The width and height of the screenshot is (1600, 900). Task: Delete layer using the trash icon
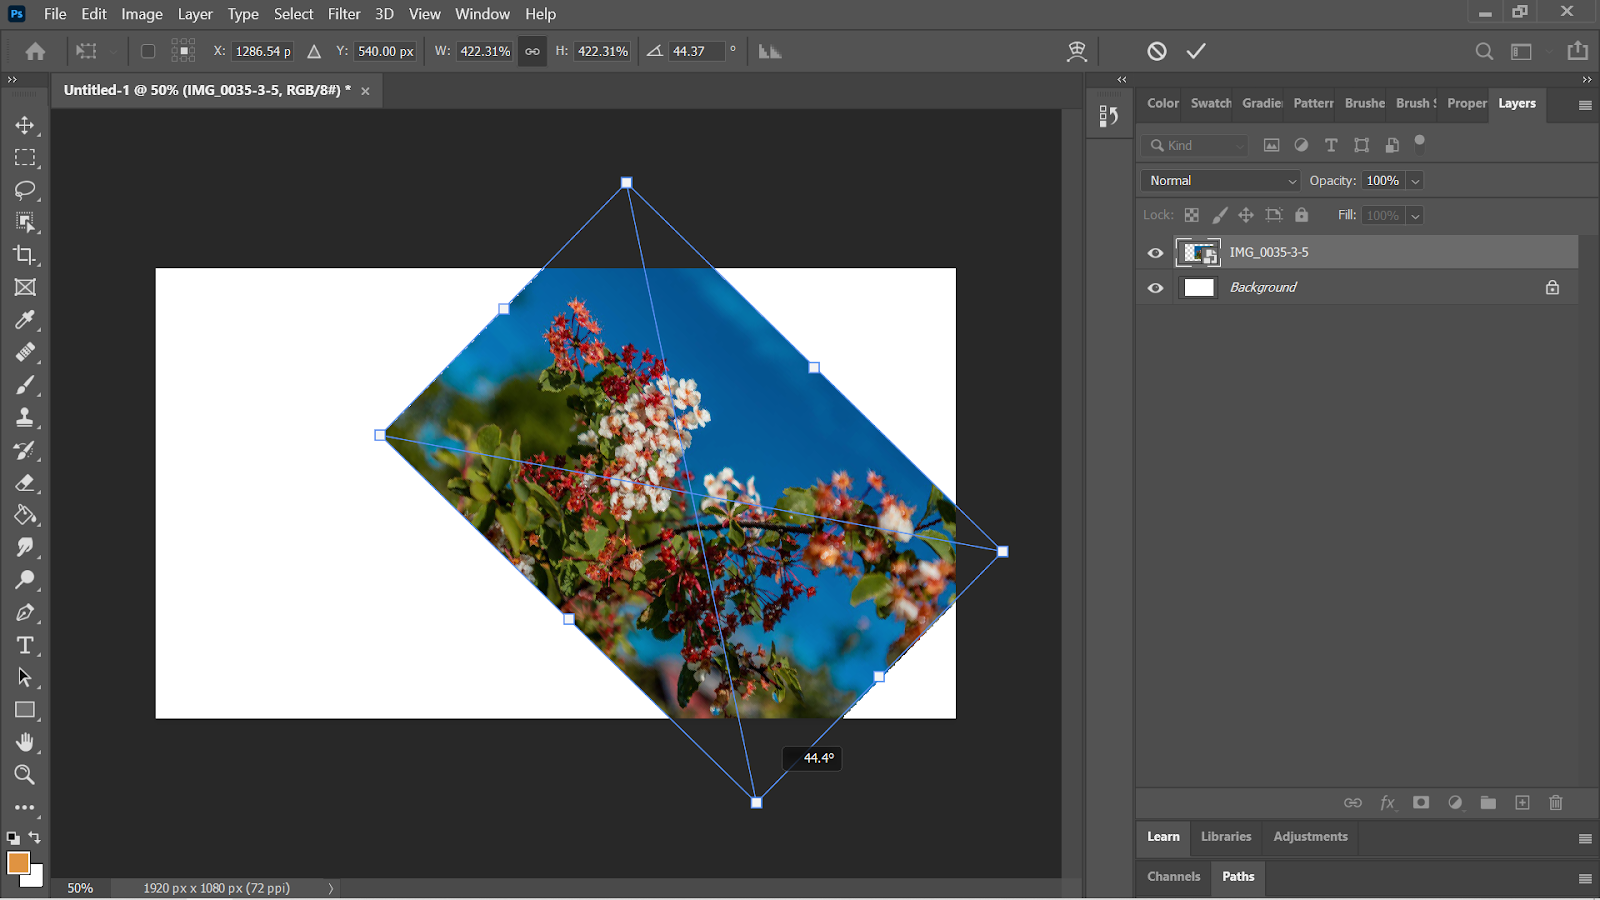(1555, 803)
